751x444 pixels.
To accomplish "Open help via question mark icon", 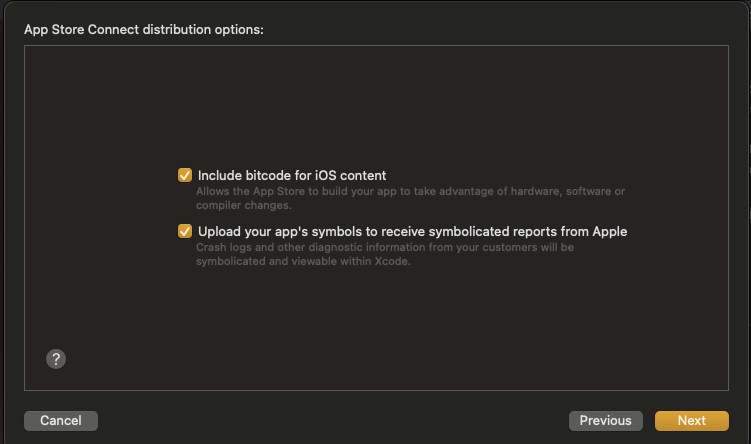I will [x=56, y=359].
